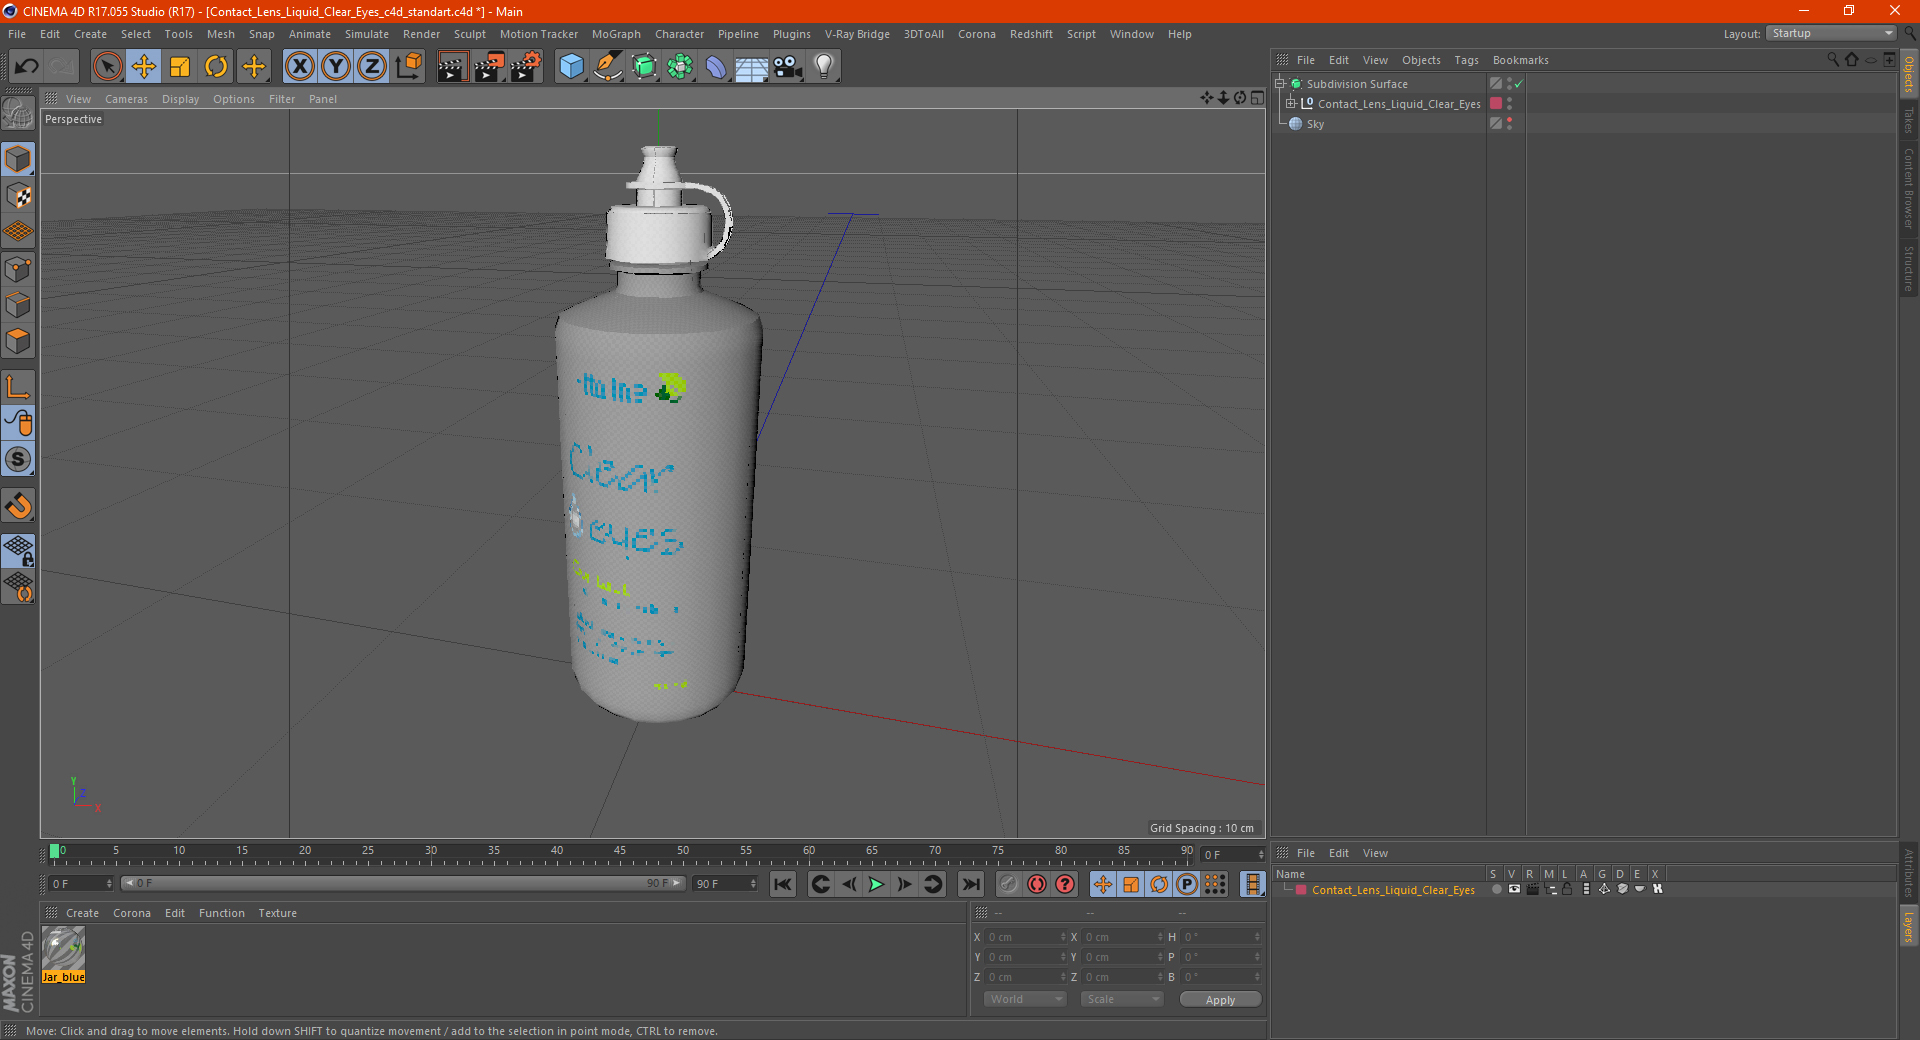Viewport: 1920px width, 1040px height.
Task: Select the Move tool in toolbar
Action: point(144,67)
